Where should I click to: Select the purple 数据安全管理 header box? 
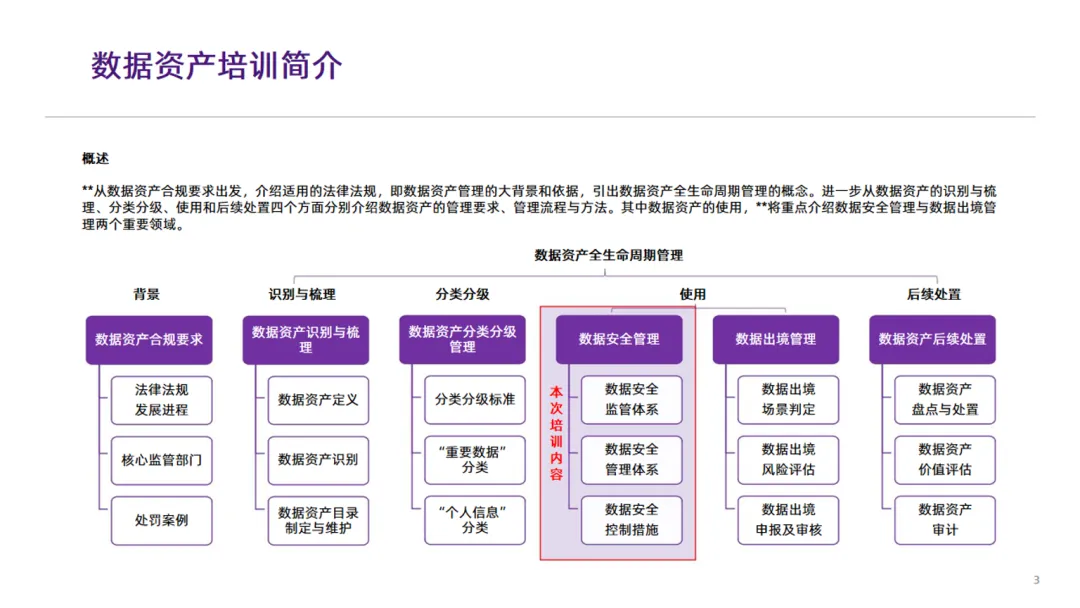coord(619,339)
